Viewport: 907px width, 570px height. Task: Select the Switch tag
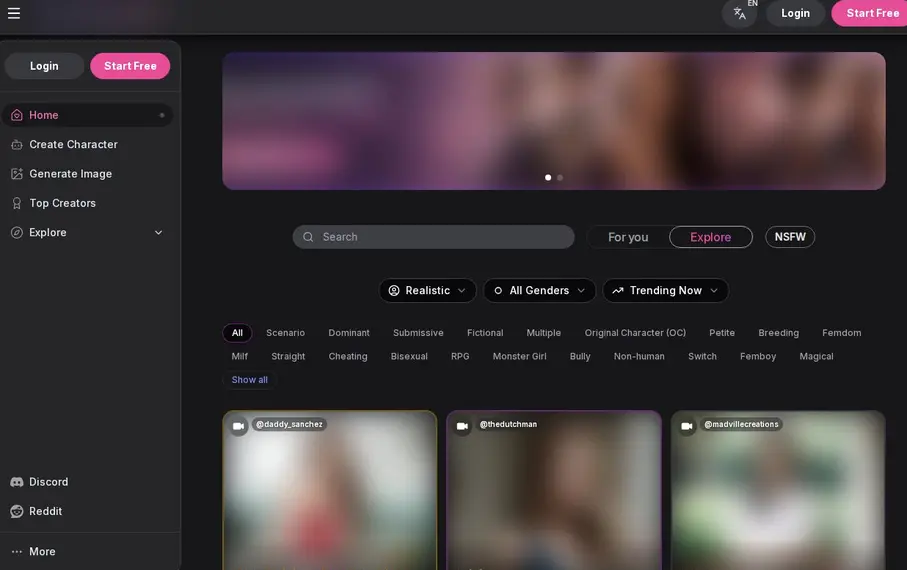[x=702, y=356]
